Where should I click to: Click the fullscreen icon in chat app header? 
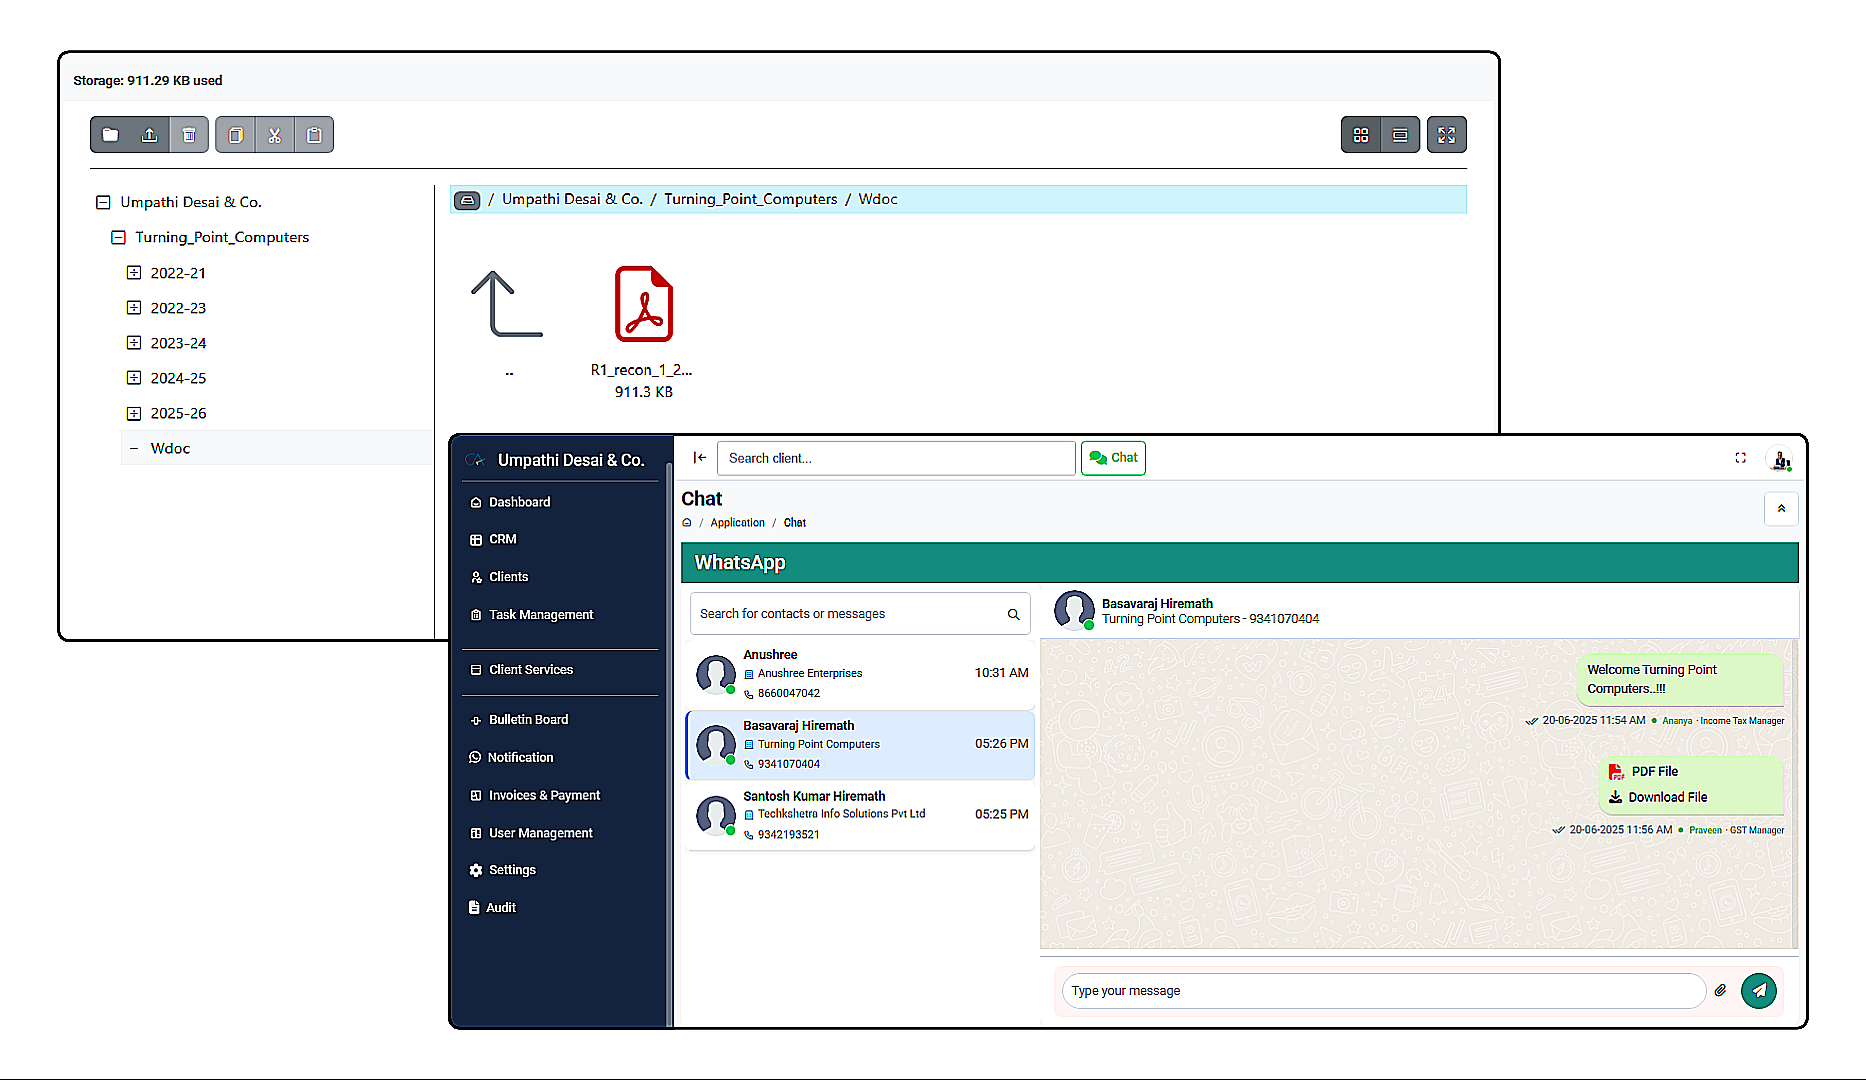(x=1740, y=458)
